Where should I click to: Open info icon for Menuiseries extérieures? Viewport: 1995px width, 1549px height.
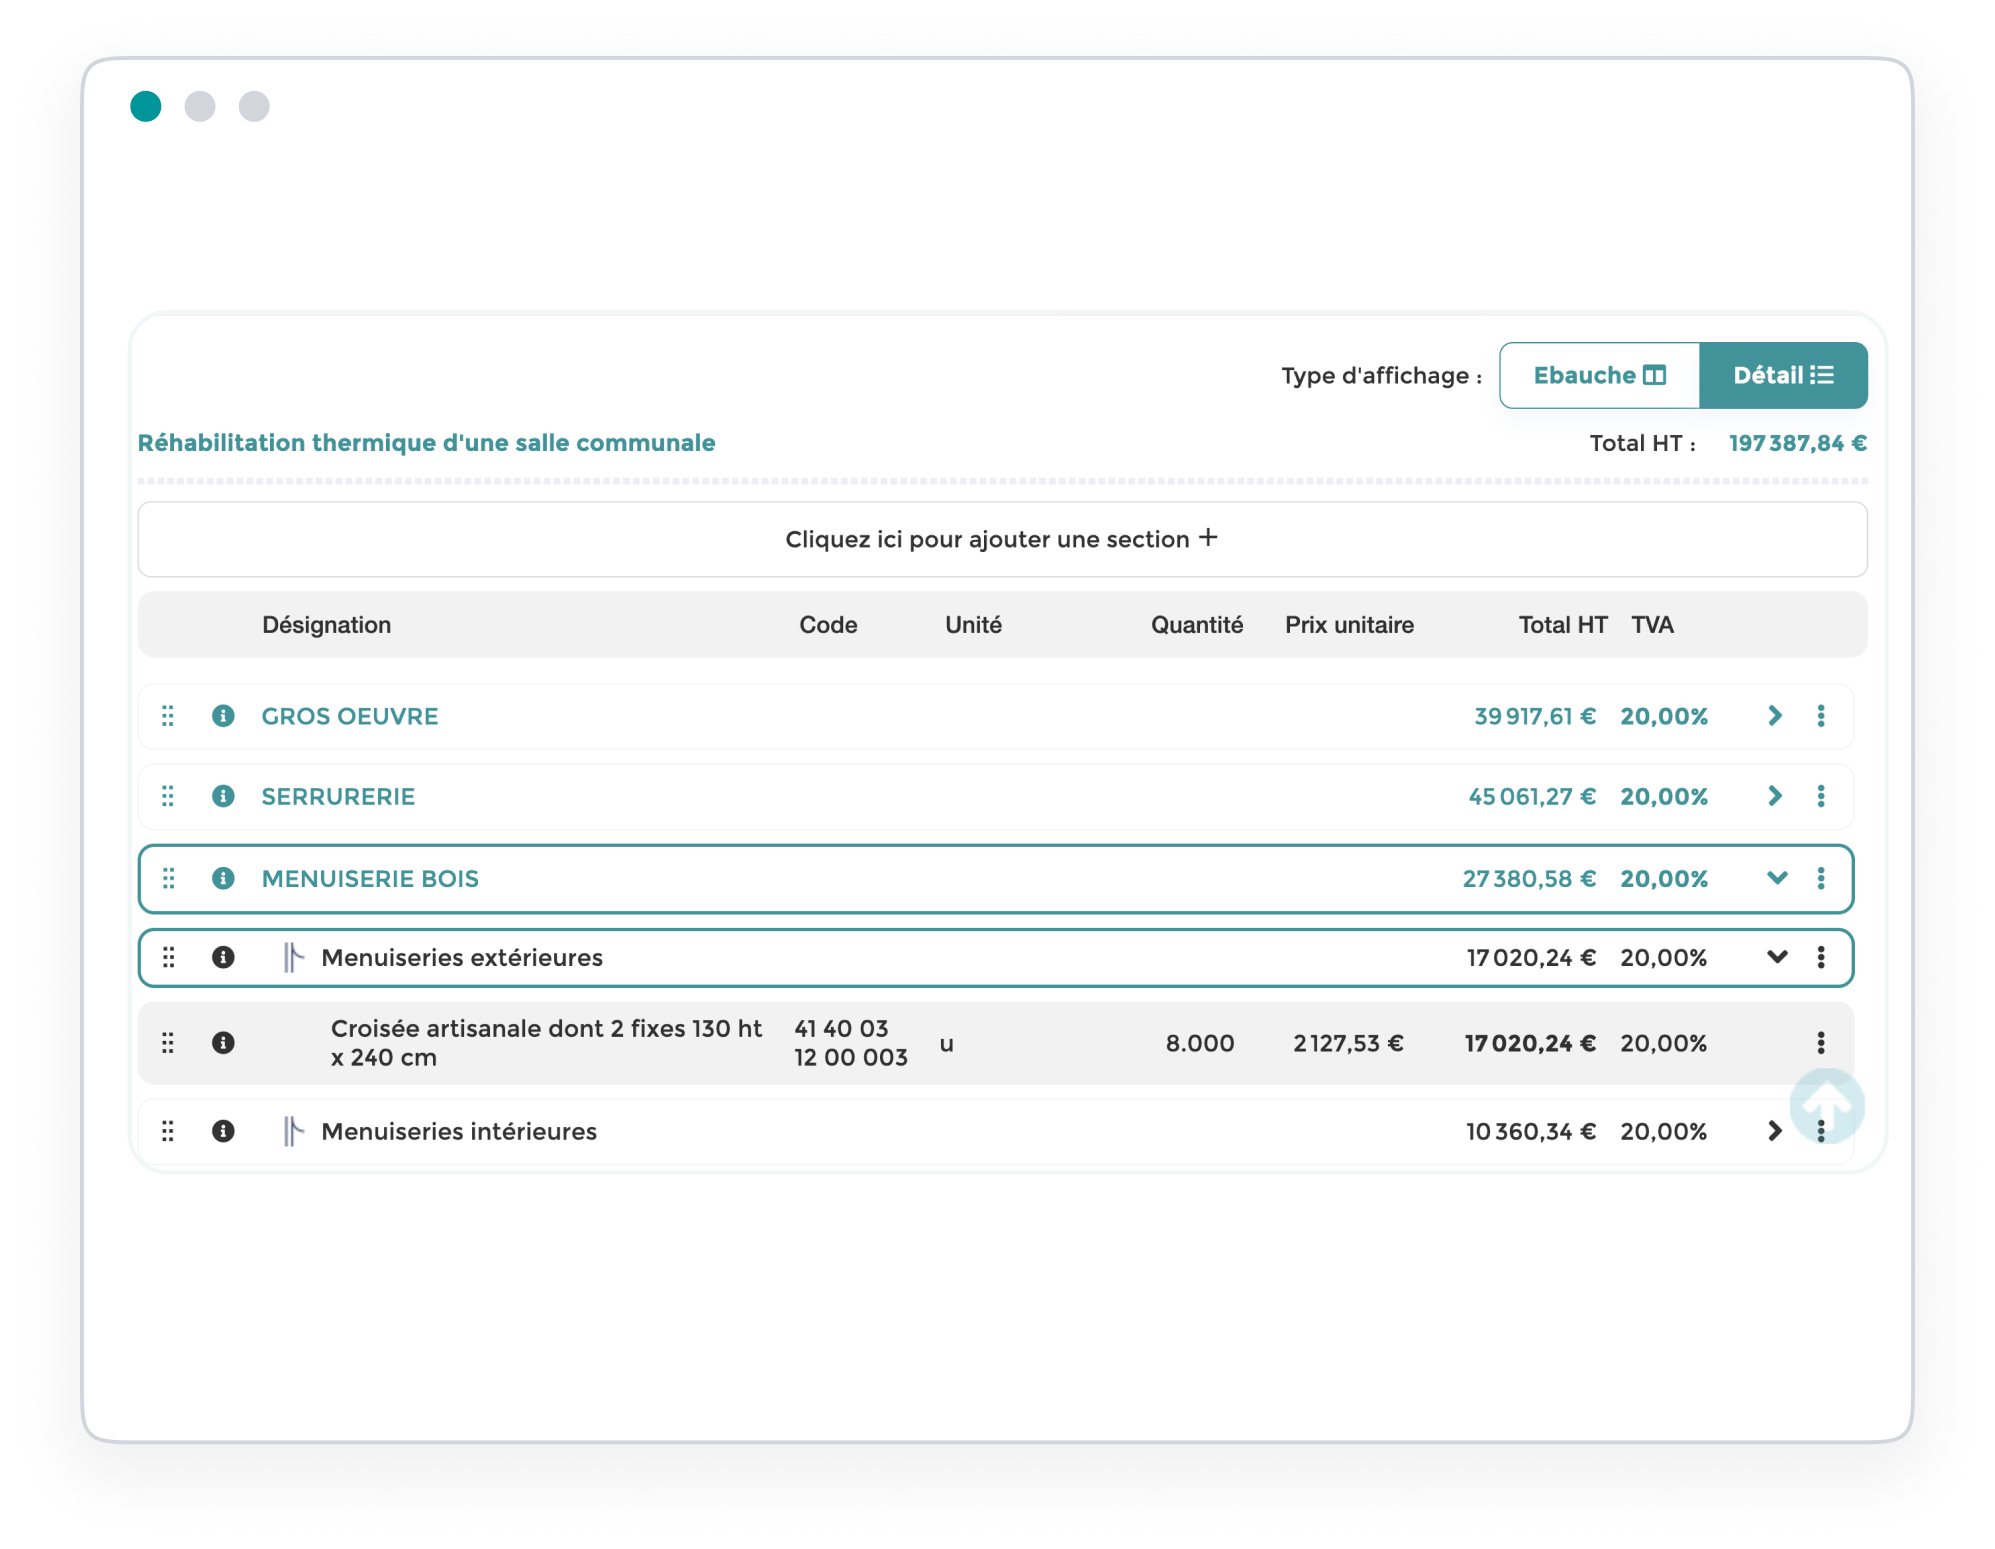click(223, 957)
